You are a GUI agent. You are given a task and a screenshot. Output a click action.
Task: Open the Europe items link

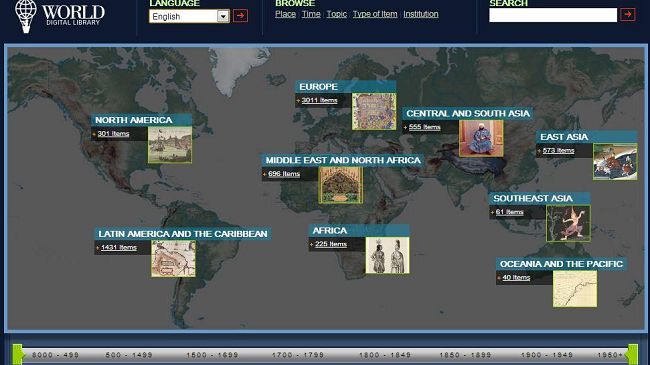(x=319, y=100)
